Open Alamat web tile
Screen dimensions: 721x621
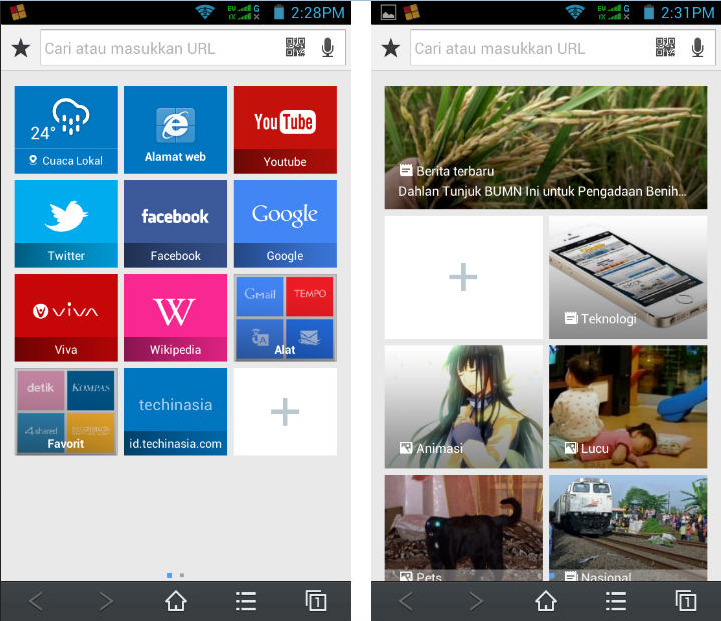click(x=175, y=130)
